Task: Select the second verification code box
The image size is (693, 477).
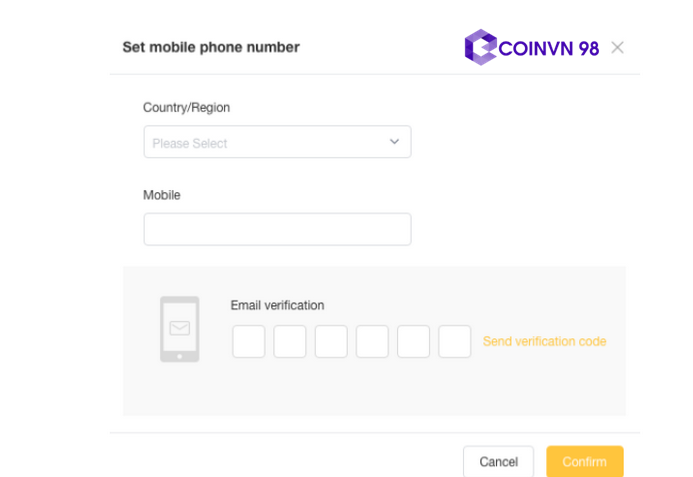Action: point(290,341)
